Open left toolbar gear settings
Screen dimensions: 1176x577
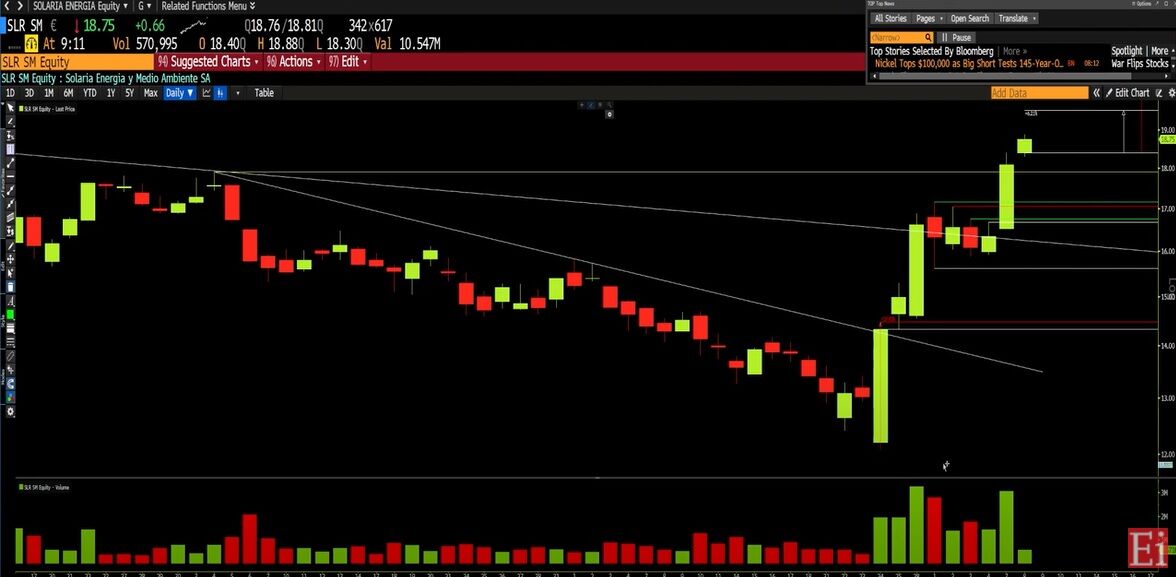point(10,411)
